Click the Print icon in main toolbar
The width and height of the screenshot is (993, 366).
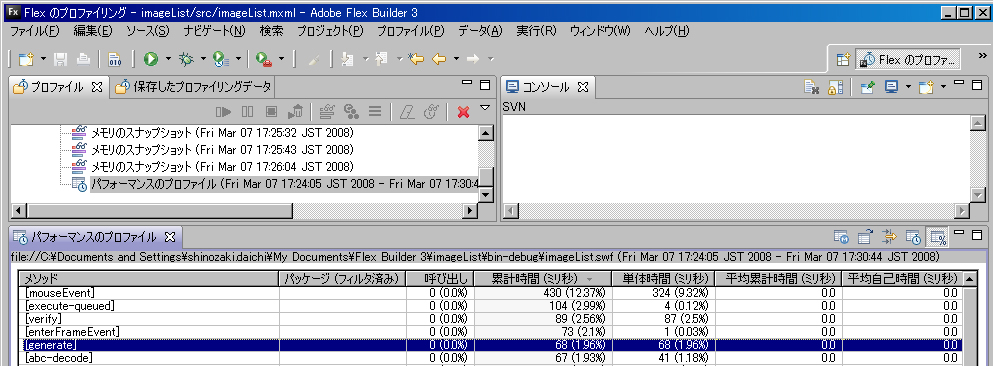click(83, 59)
